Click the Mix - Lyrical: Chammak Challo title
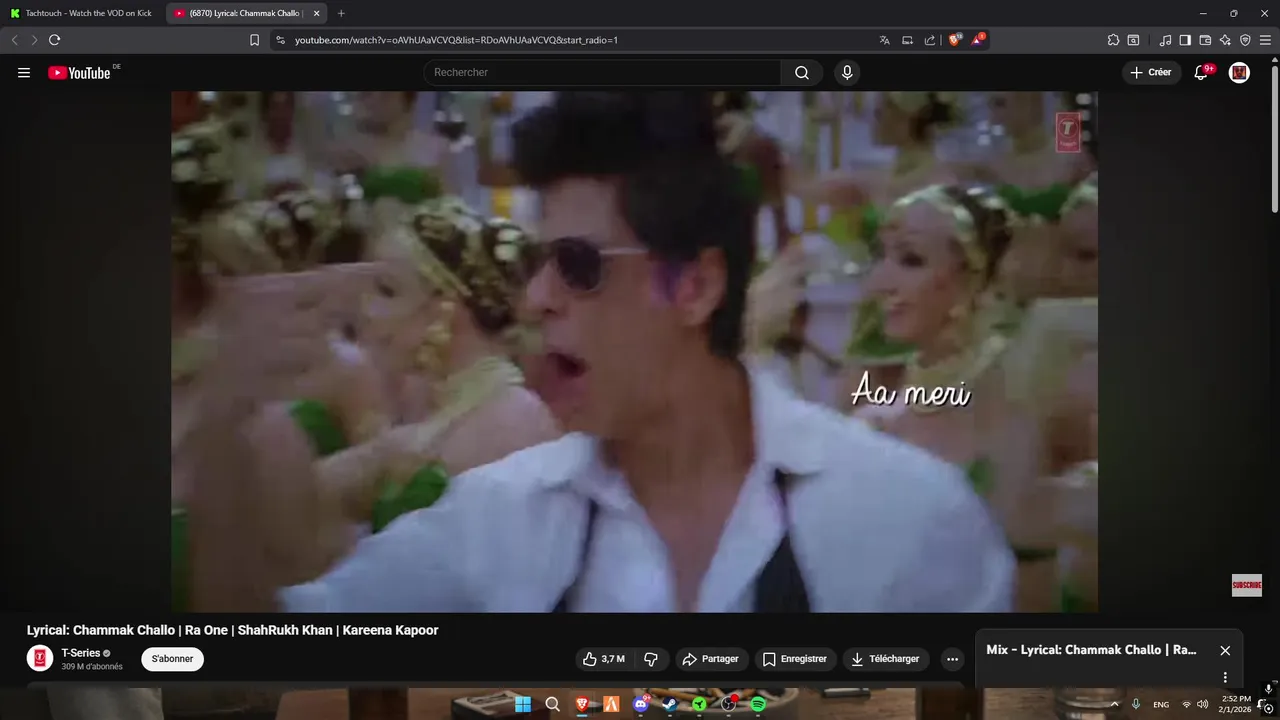The width and height of the screenshot is (1280, 720). [x=1091, y=650]
